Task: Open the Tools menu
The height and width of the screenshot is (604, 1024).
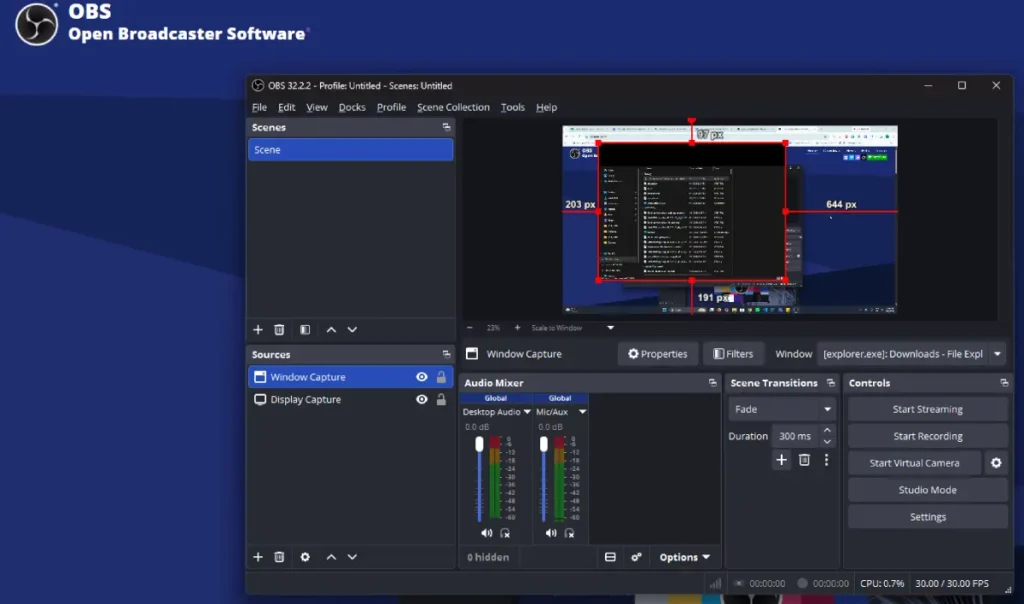Action: pos(513,107)
